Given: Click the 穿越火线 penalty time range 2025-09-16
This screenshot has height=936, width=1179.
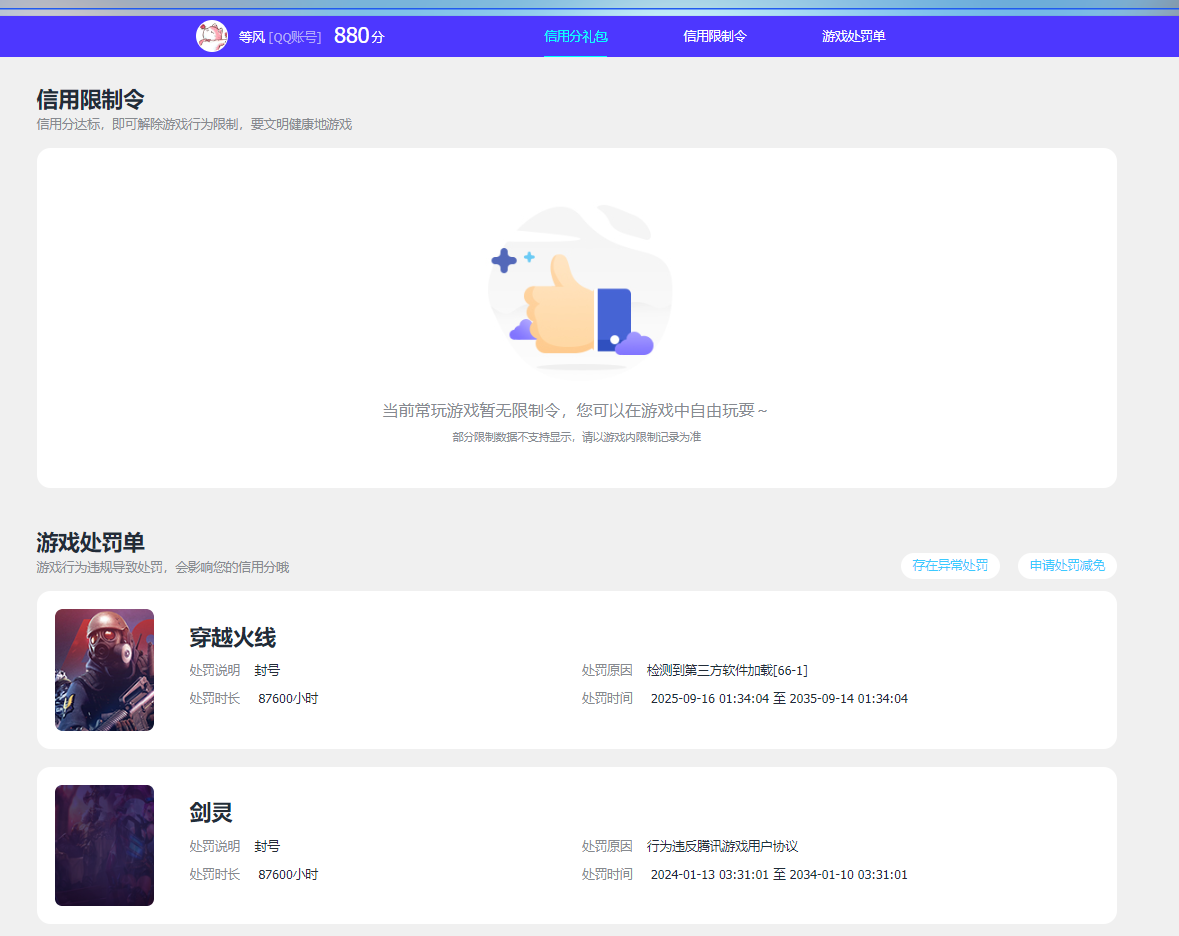Looking at the screenshot, I should pyautogui.click(x=779, y=698).
